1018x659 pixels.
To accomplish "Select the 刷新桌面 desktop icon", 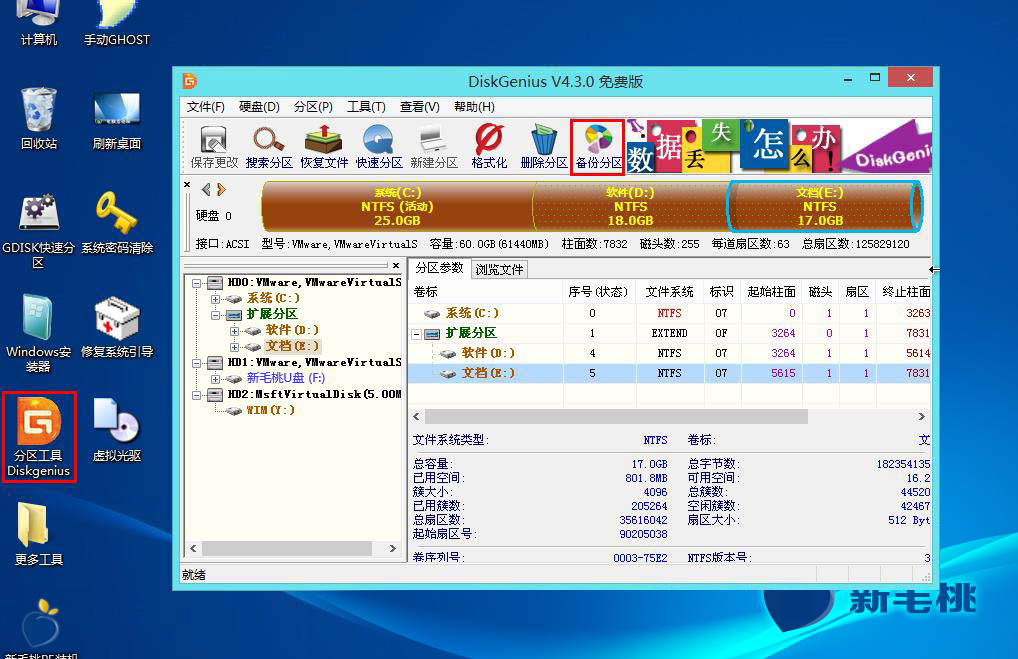I will (x=117, y=121).
